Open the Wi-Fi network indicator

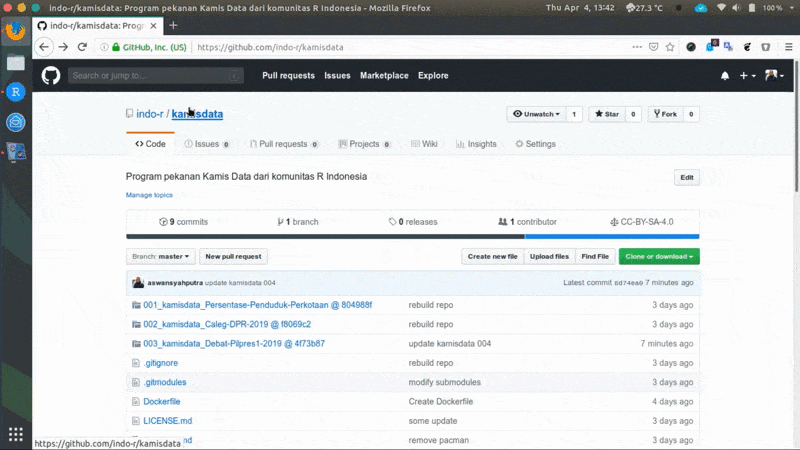coord(721,8)
